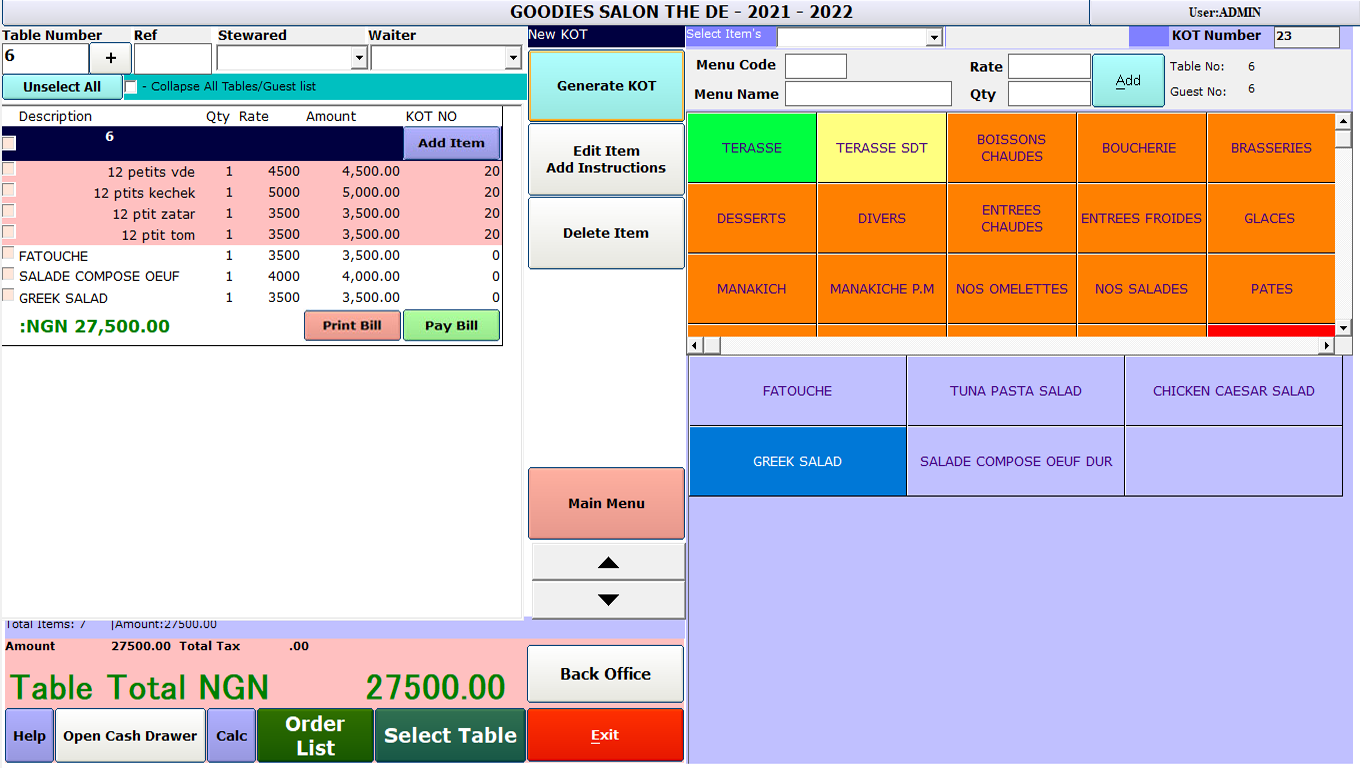Open the Order List
The width and height of the screenshot is (1360, 768).
pos(315,735)
